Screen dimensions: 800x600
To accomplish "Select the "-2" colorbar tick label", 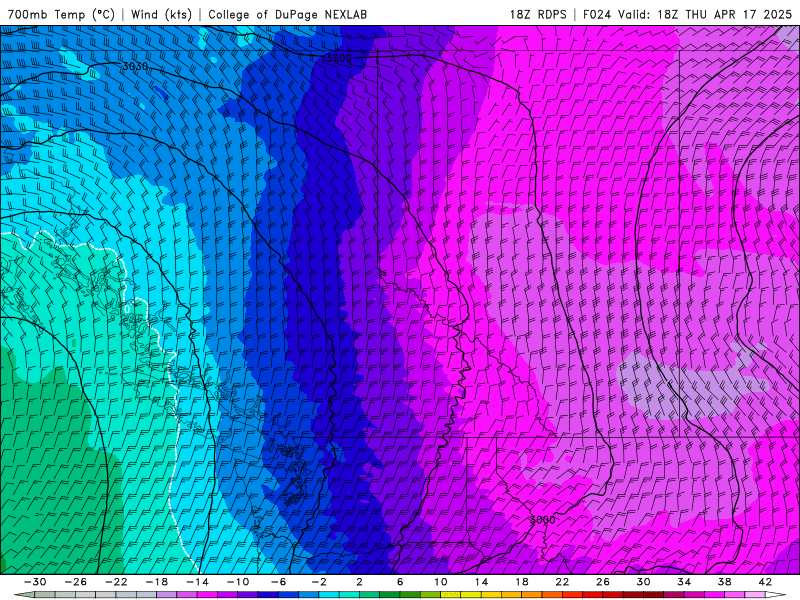I will click(x=319, y=582).
